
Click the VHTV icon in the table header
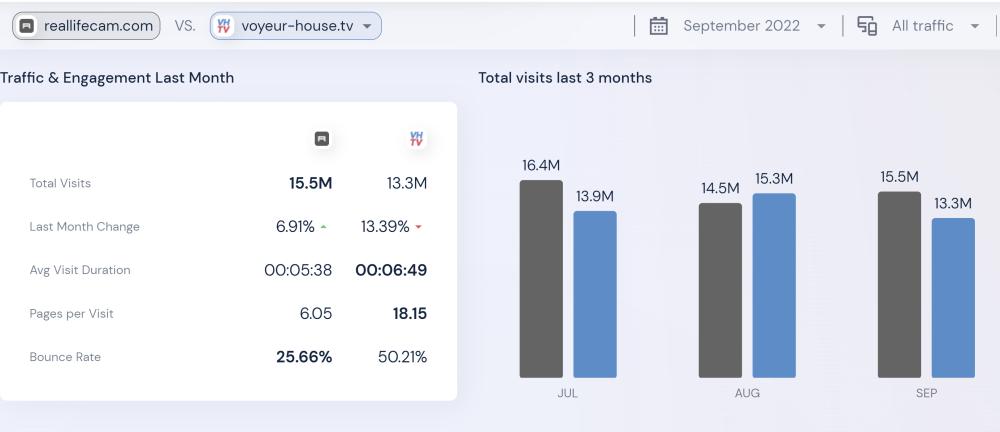pyautogui.click(x=416, y=139)
